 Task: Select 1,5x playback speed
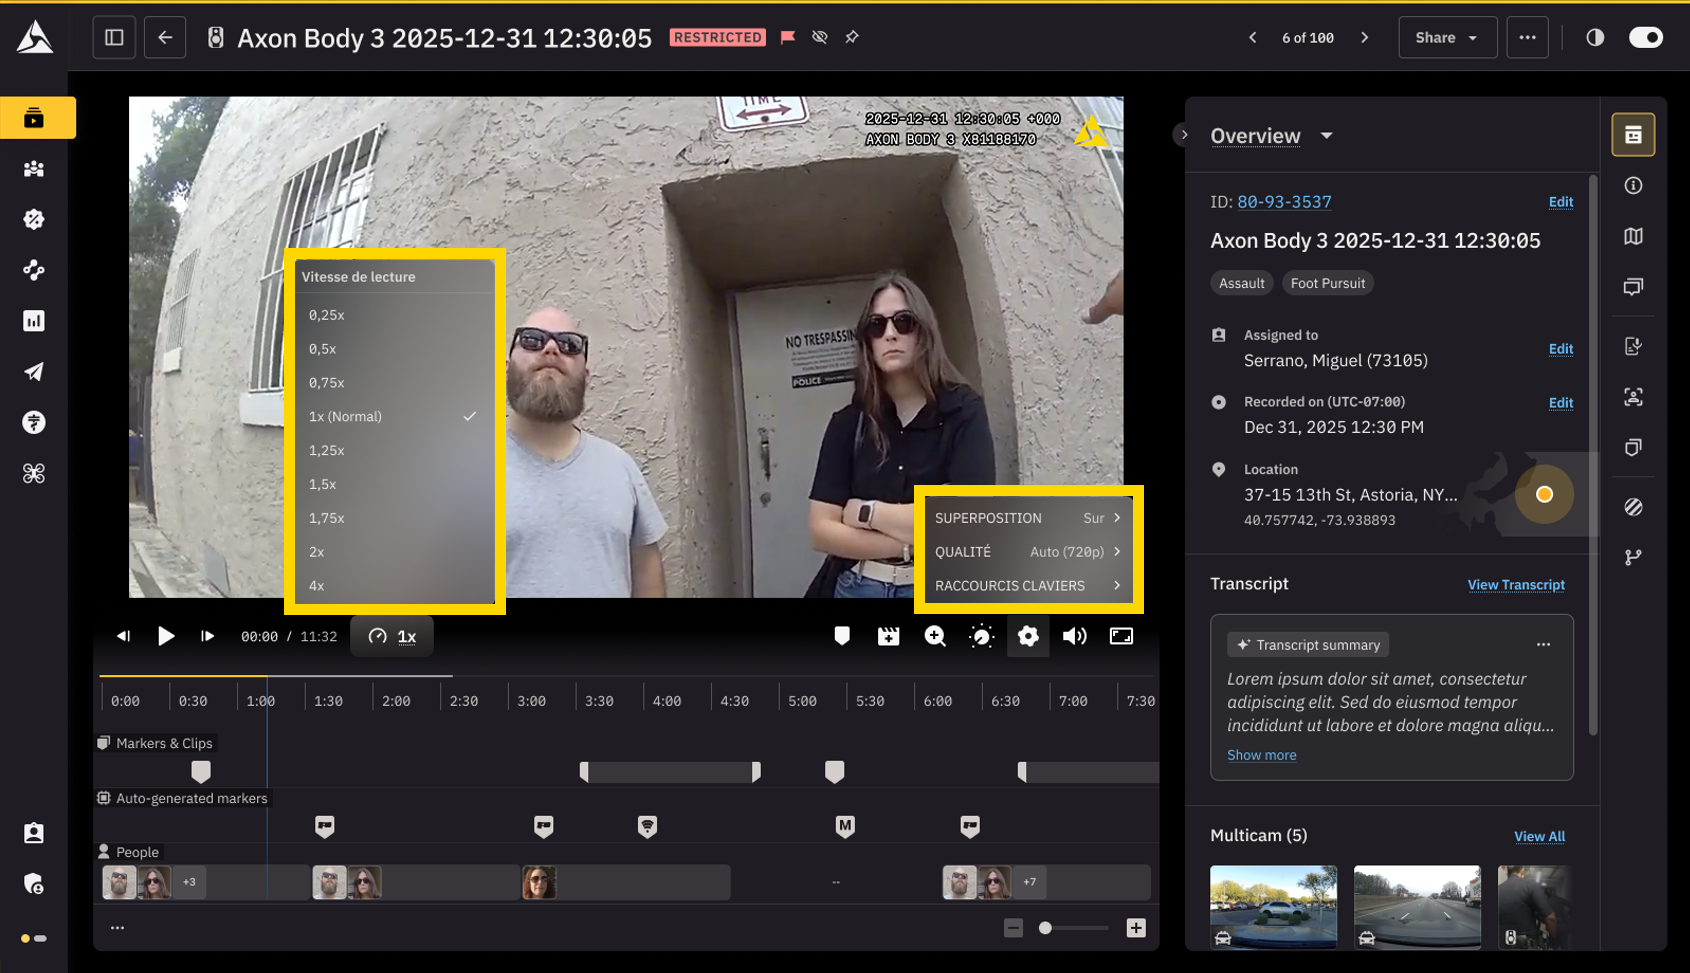click(323, 484)
